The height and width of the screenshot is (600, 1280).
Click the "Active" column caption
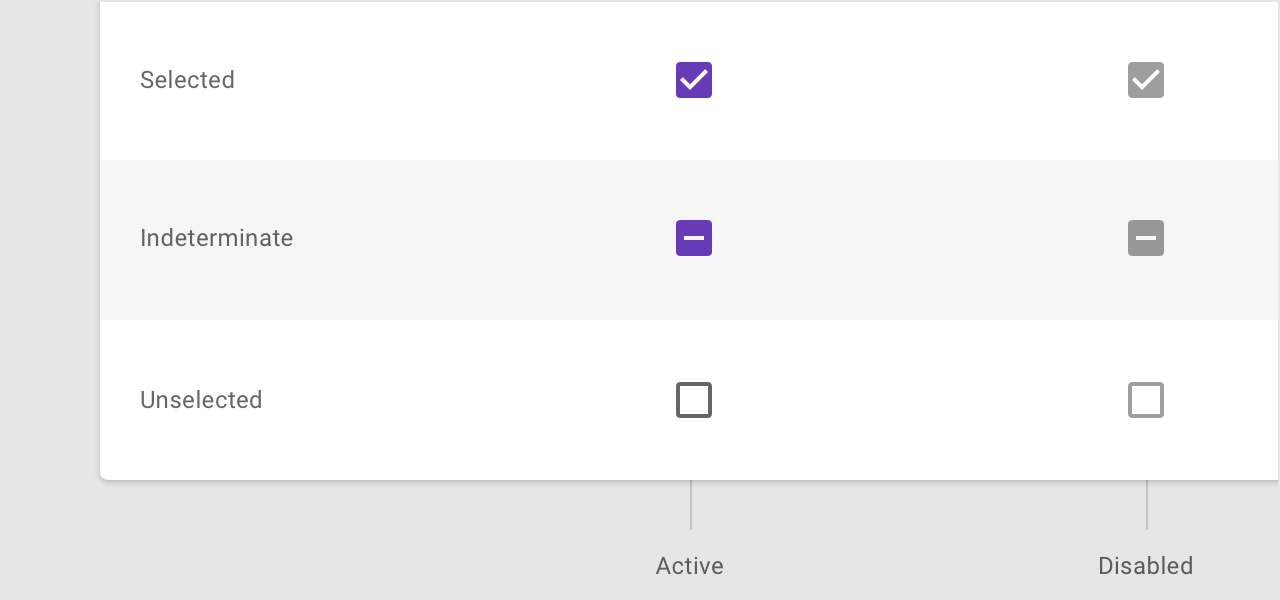pos(689,566)
